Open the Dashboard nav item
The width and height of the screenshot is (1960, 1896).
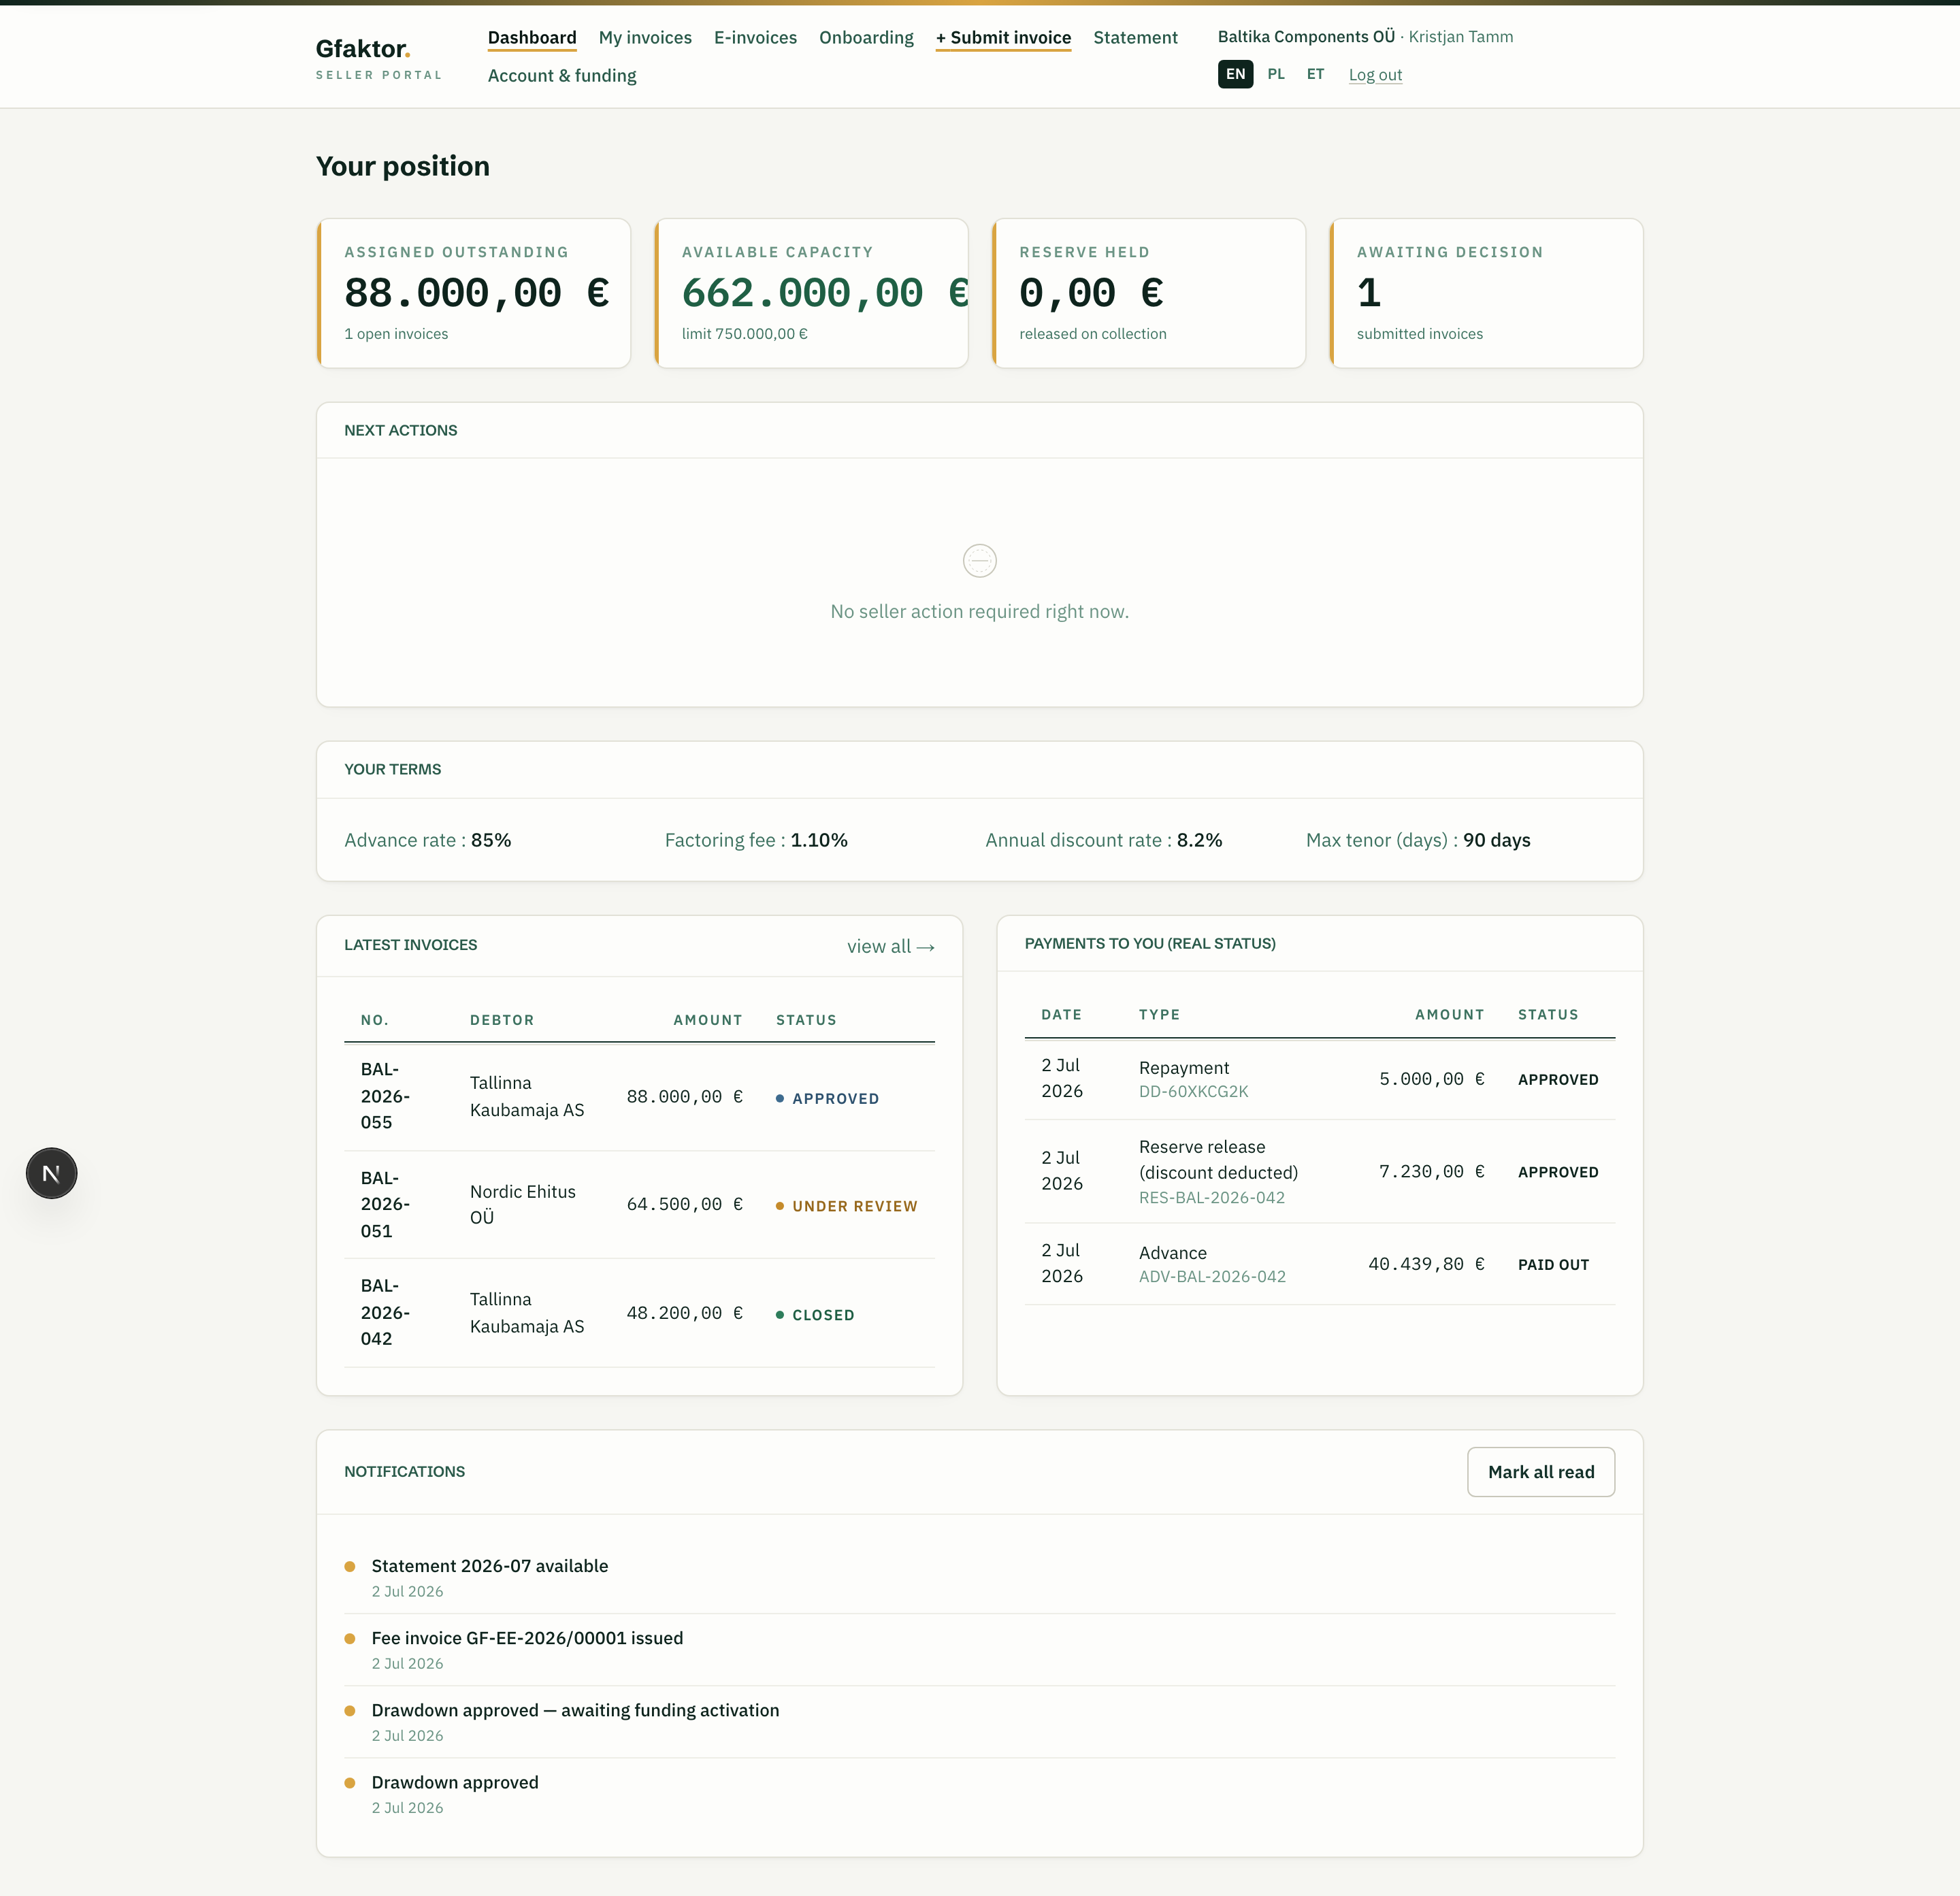(x=532, y=38)
